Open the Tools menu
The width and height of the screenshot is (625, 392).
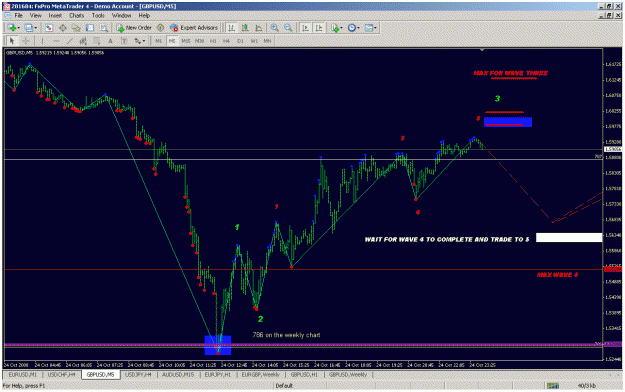(98, 16)
